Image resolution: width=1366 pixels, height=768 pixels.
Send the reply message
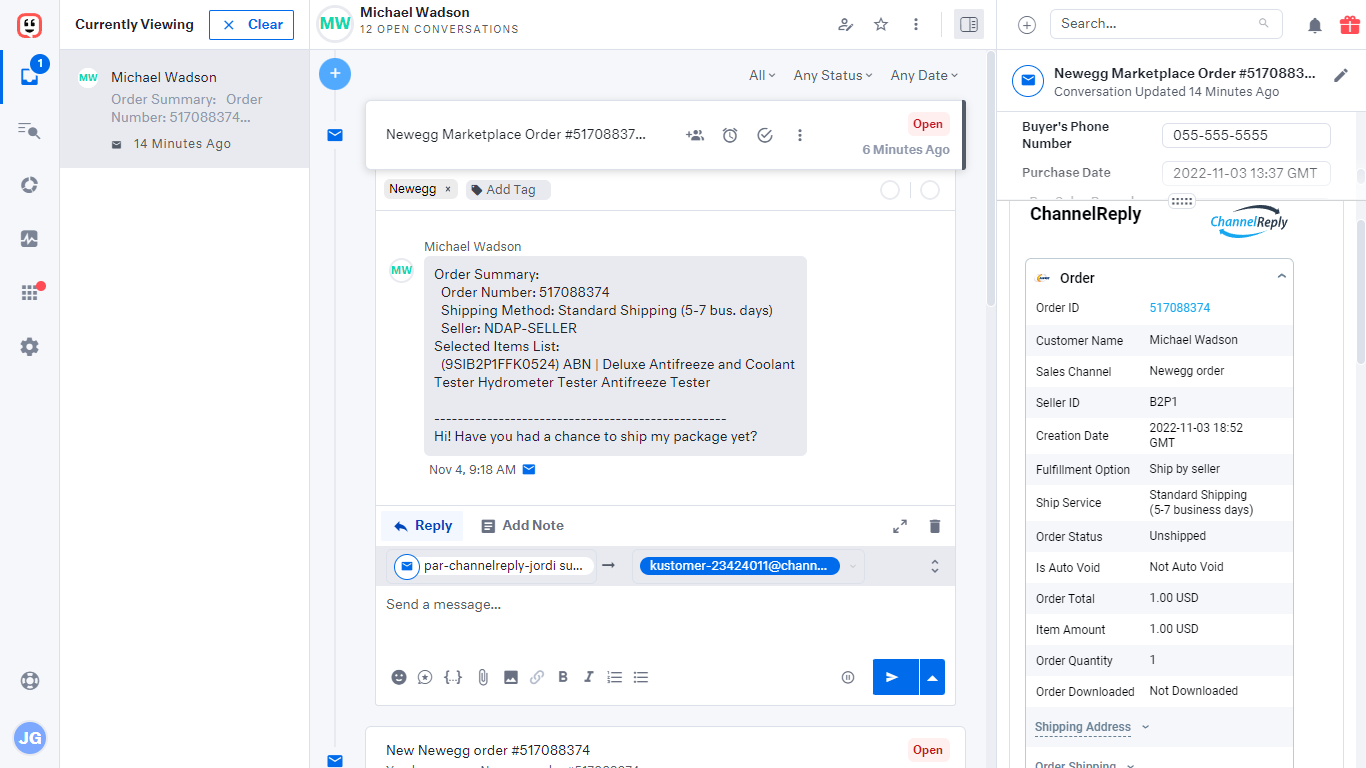pyautogui.click(x=895, y=677)
